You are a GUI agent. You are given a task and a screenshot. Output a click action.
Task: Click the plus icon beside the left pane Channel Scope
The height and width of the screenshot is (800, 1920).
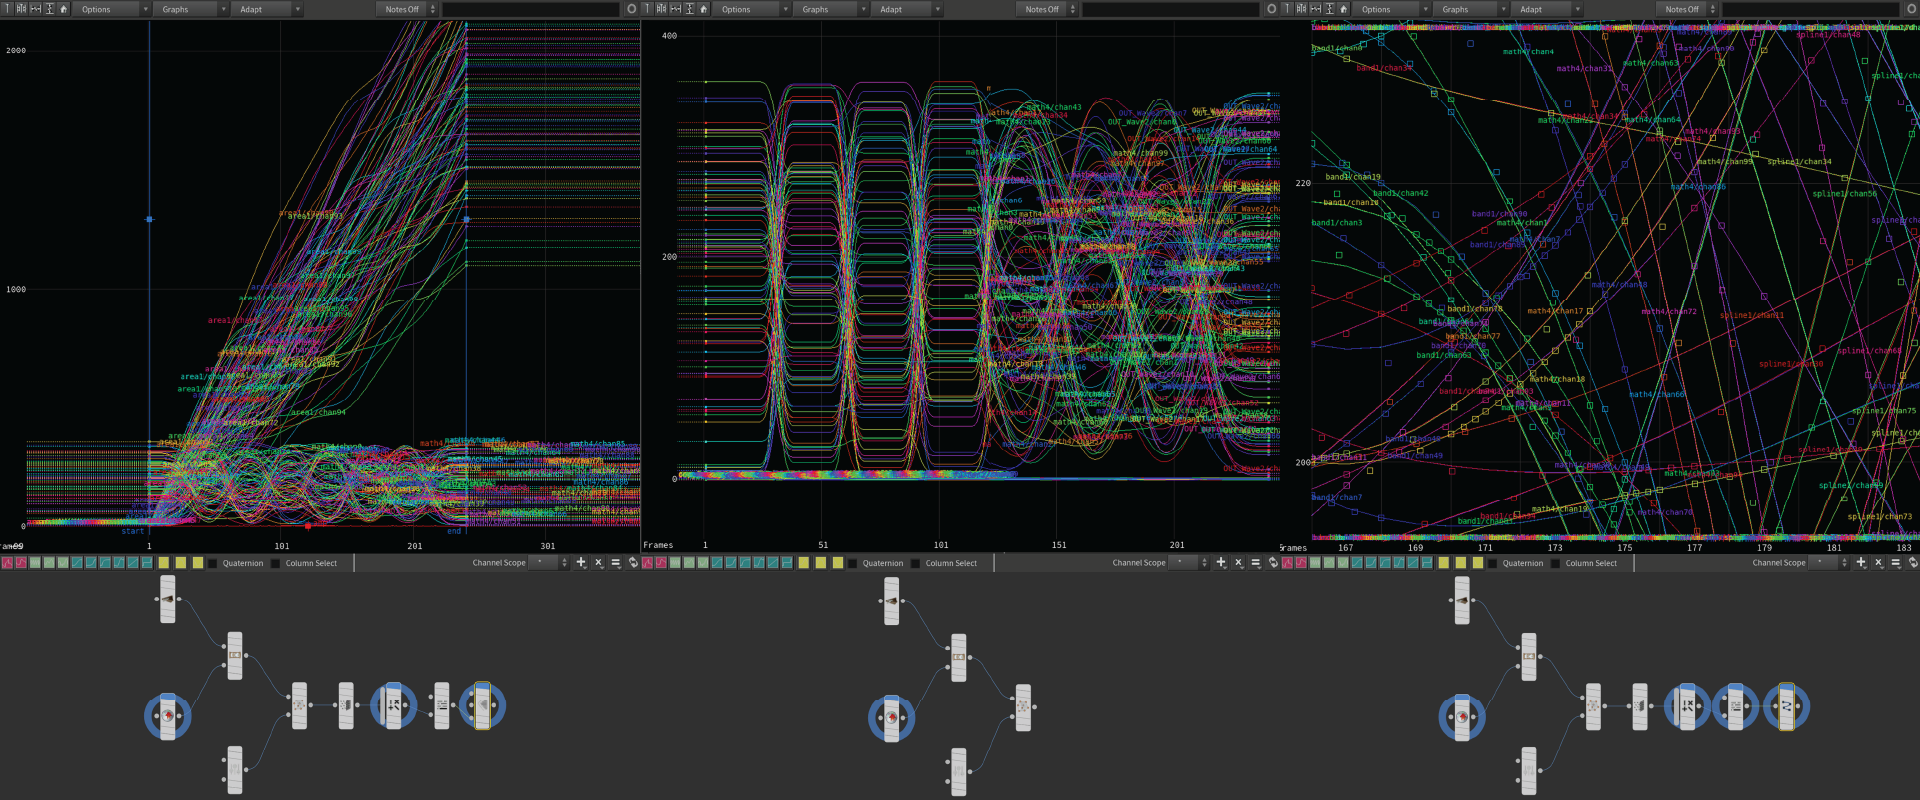click(581, 563)
